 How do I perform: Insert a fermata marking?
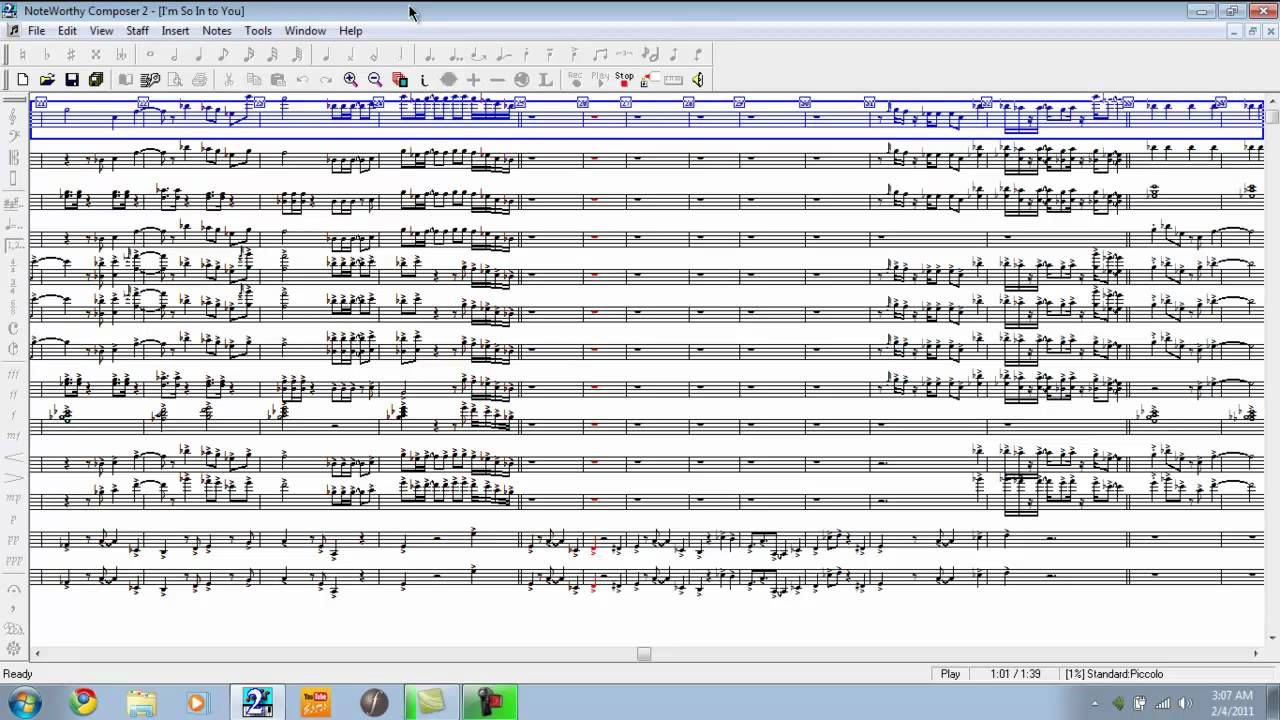pyautogui.click(x=14, y=589)
